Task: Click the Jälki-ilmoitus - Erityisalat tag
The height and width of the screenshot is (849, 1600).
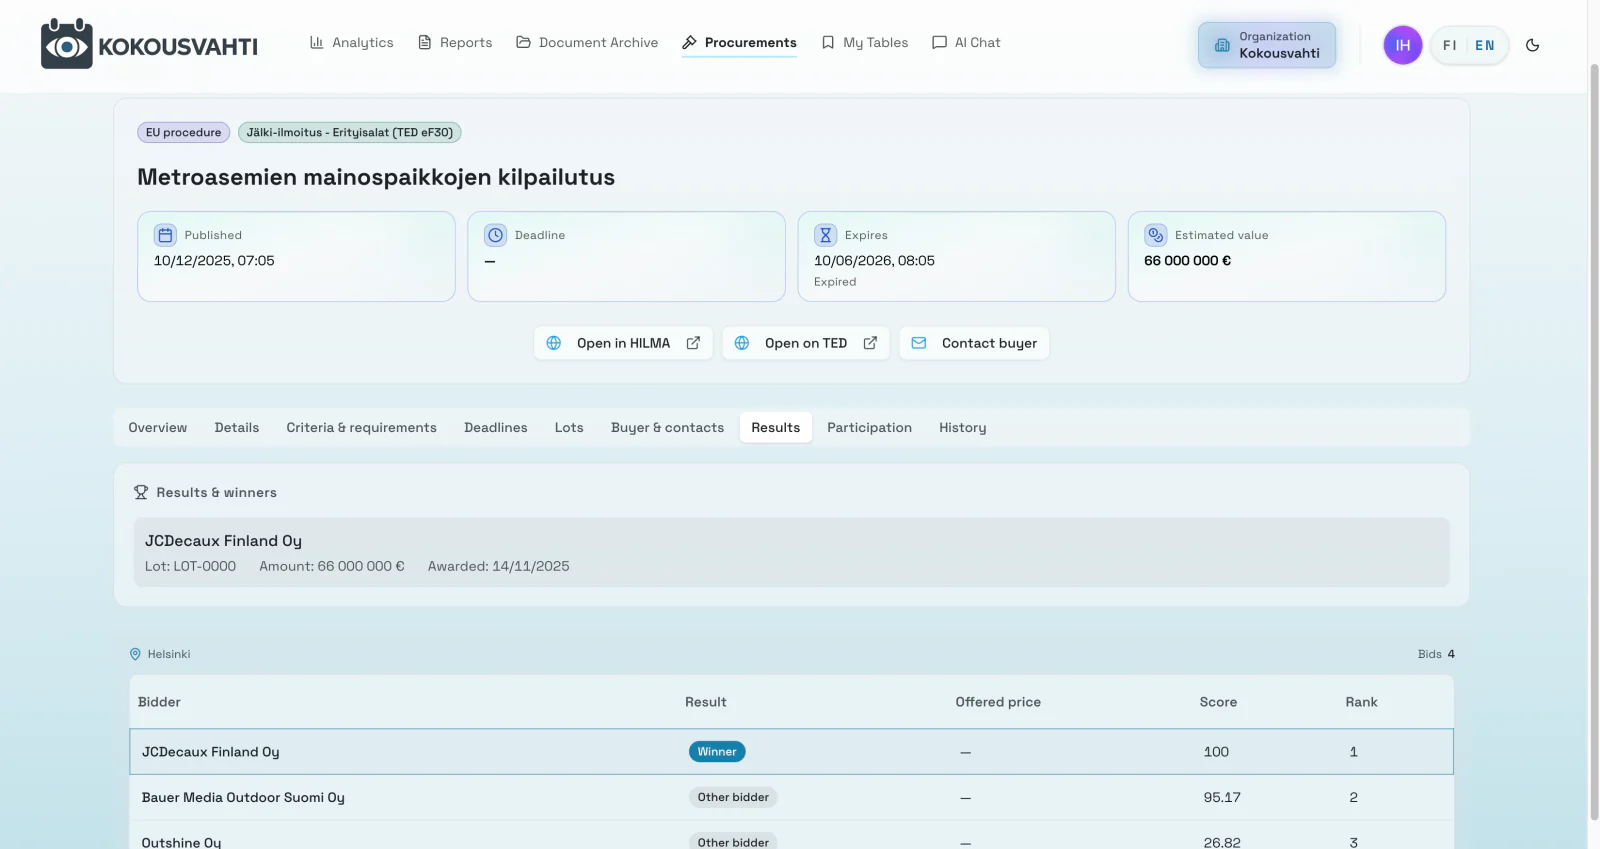Action: click(x=350, y=132)
